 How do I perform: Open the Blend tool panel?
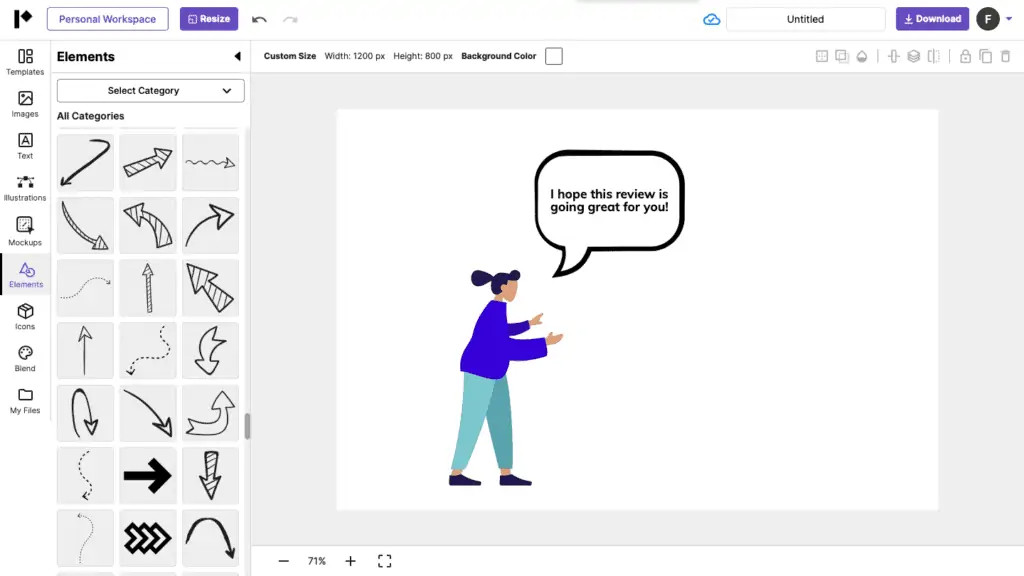pos(25,358)
